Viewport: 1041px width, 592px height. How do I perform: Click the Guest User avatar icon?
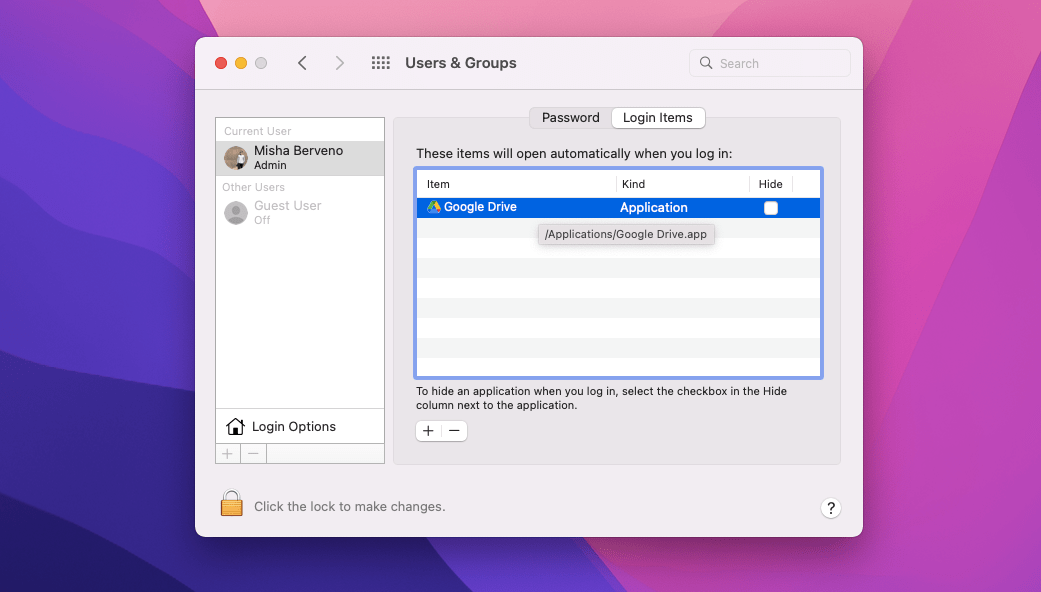click(x=235, y=212)
